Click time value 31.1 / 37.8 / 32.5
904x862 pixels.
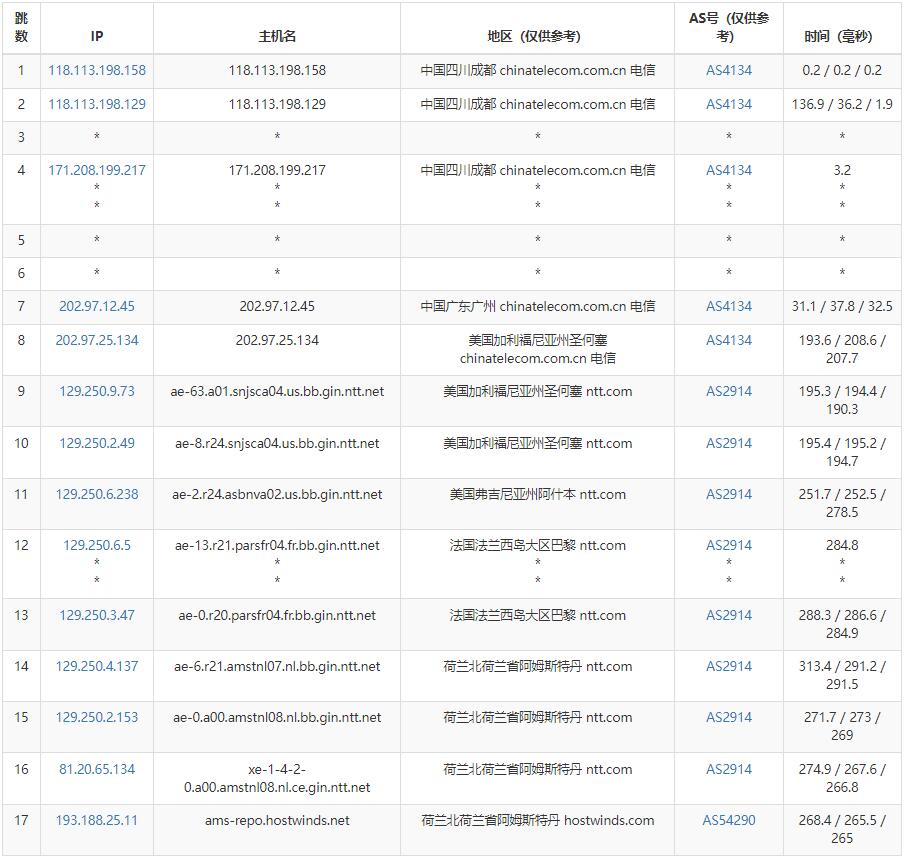pyautogui.click(x=842, y=306)
